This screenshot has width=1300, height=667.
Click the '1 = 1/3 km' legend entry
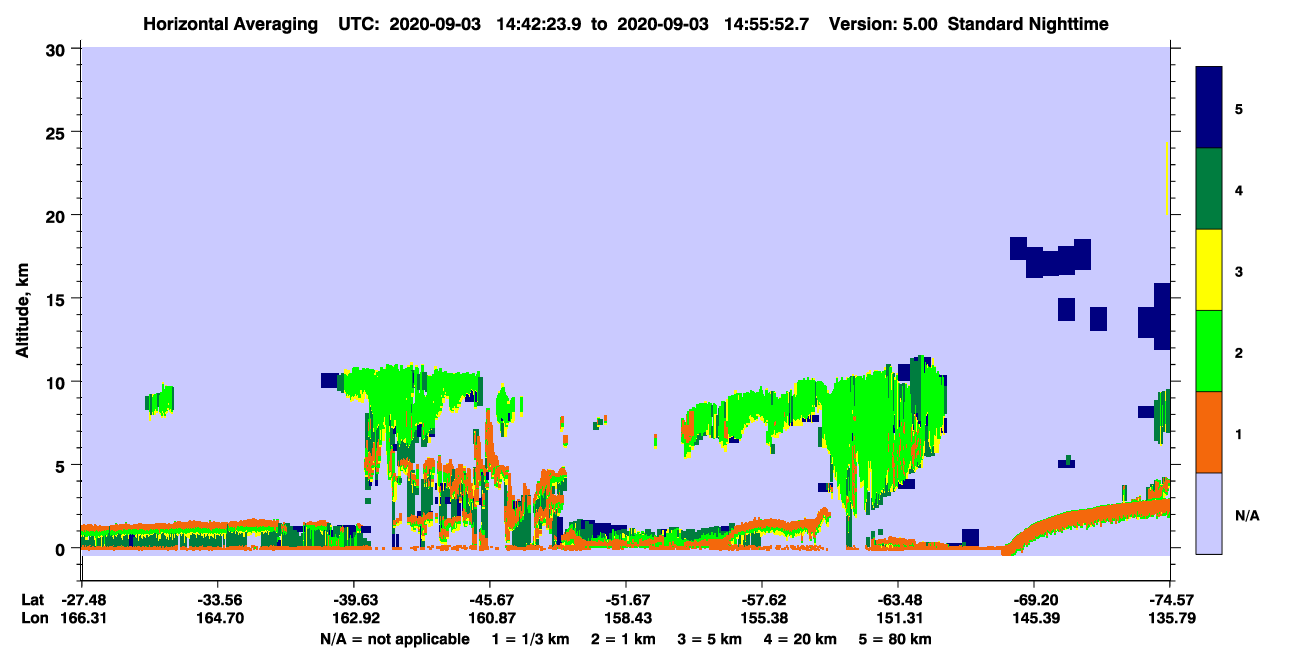531,639
